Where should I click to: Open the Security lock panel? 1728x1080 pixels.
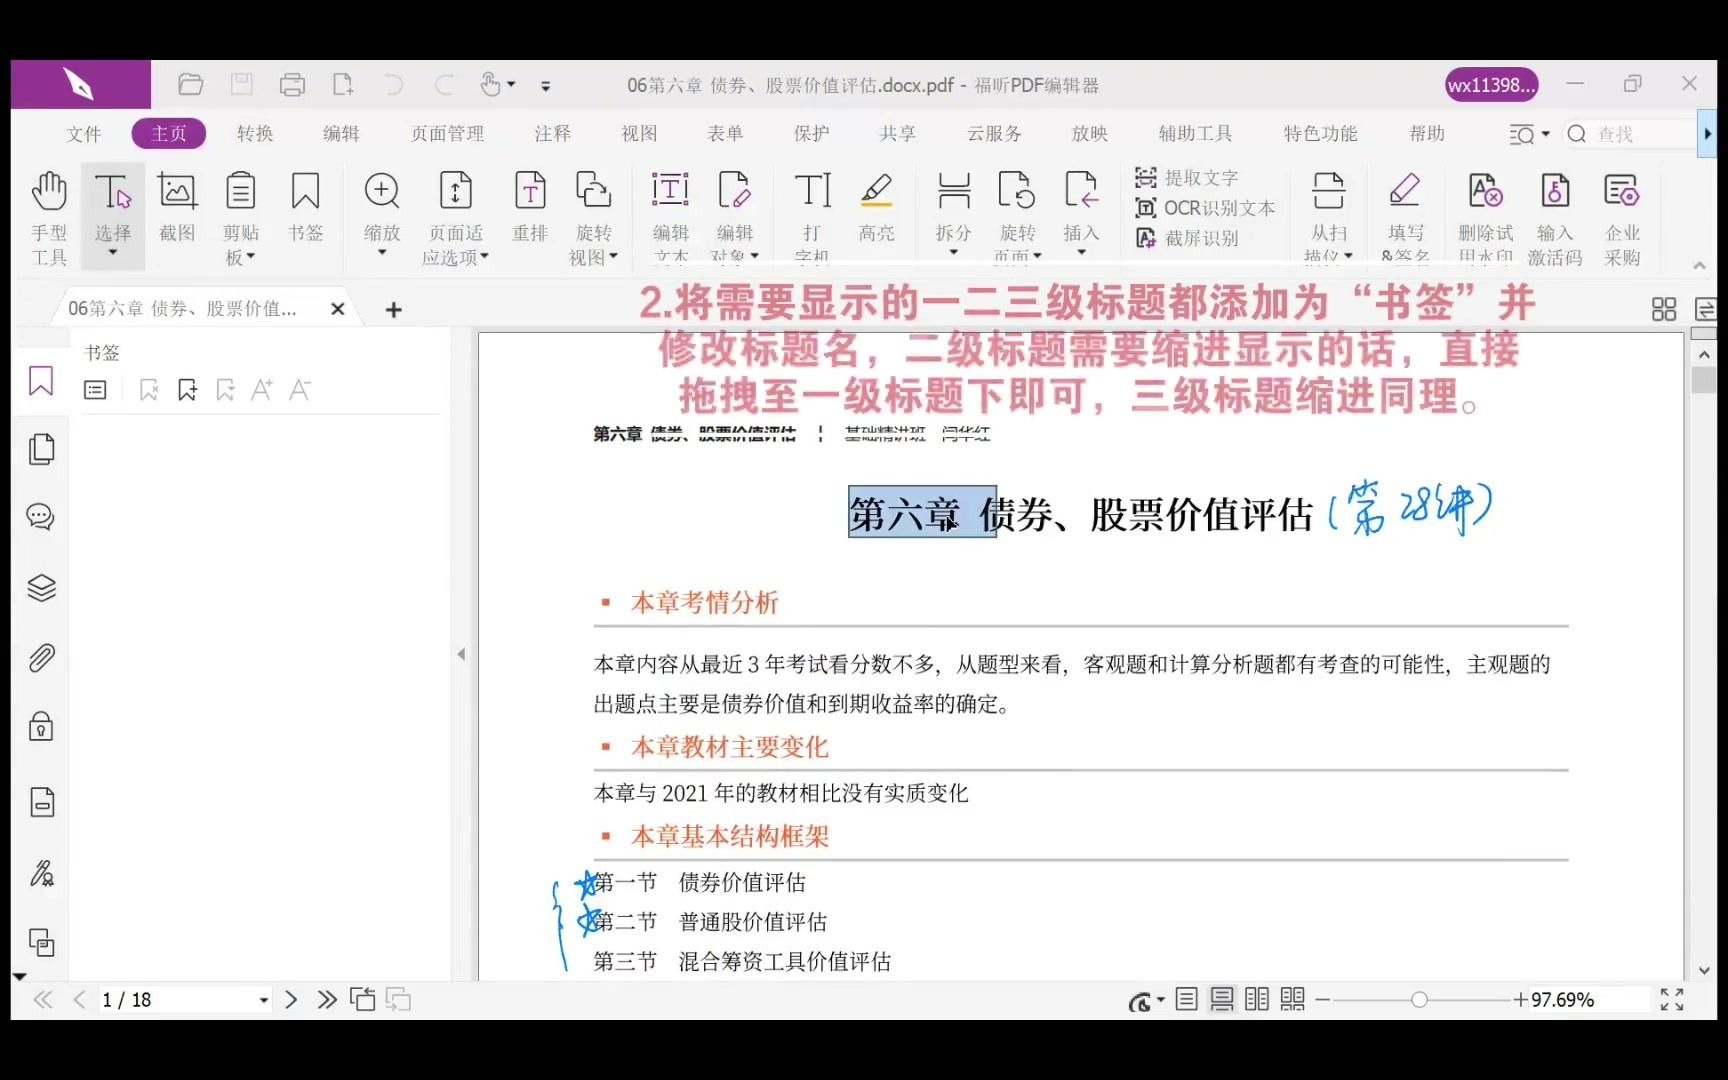click(41, 726)
